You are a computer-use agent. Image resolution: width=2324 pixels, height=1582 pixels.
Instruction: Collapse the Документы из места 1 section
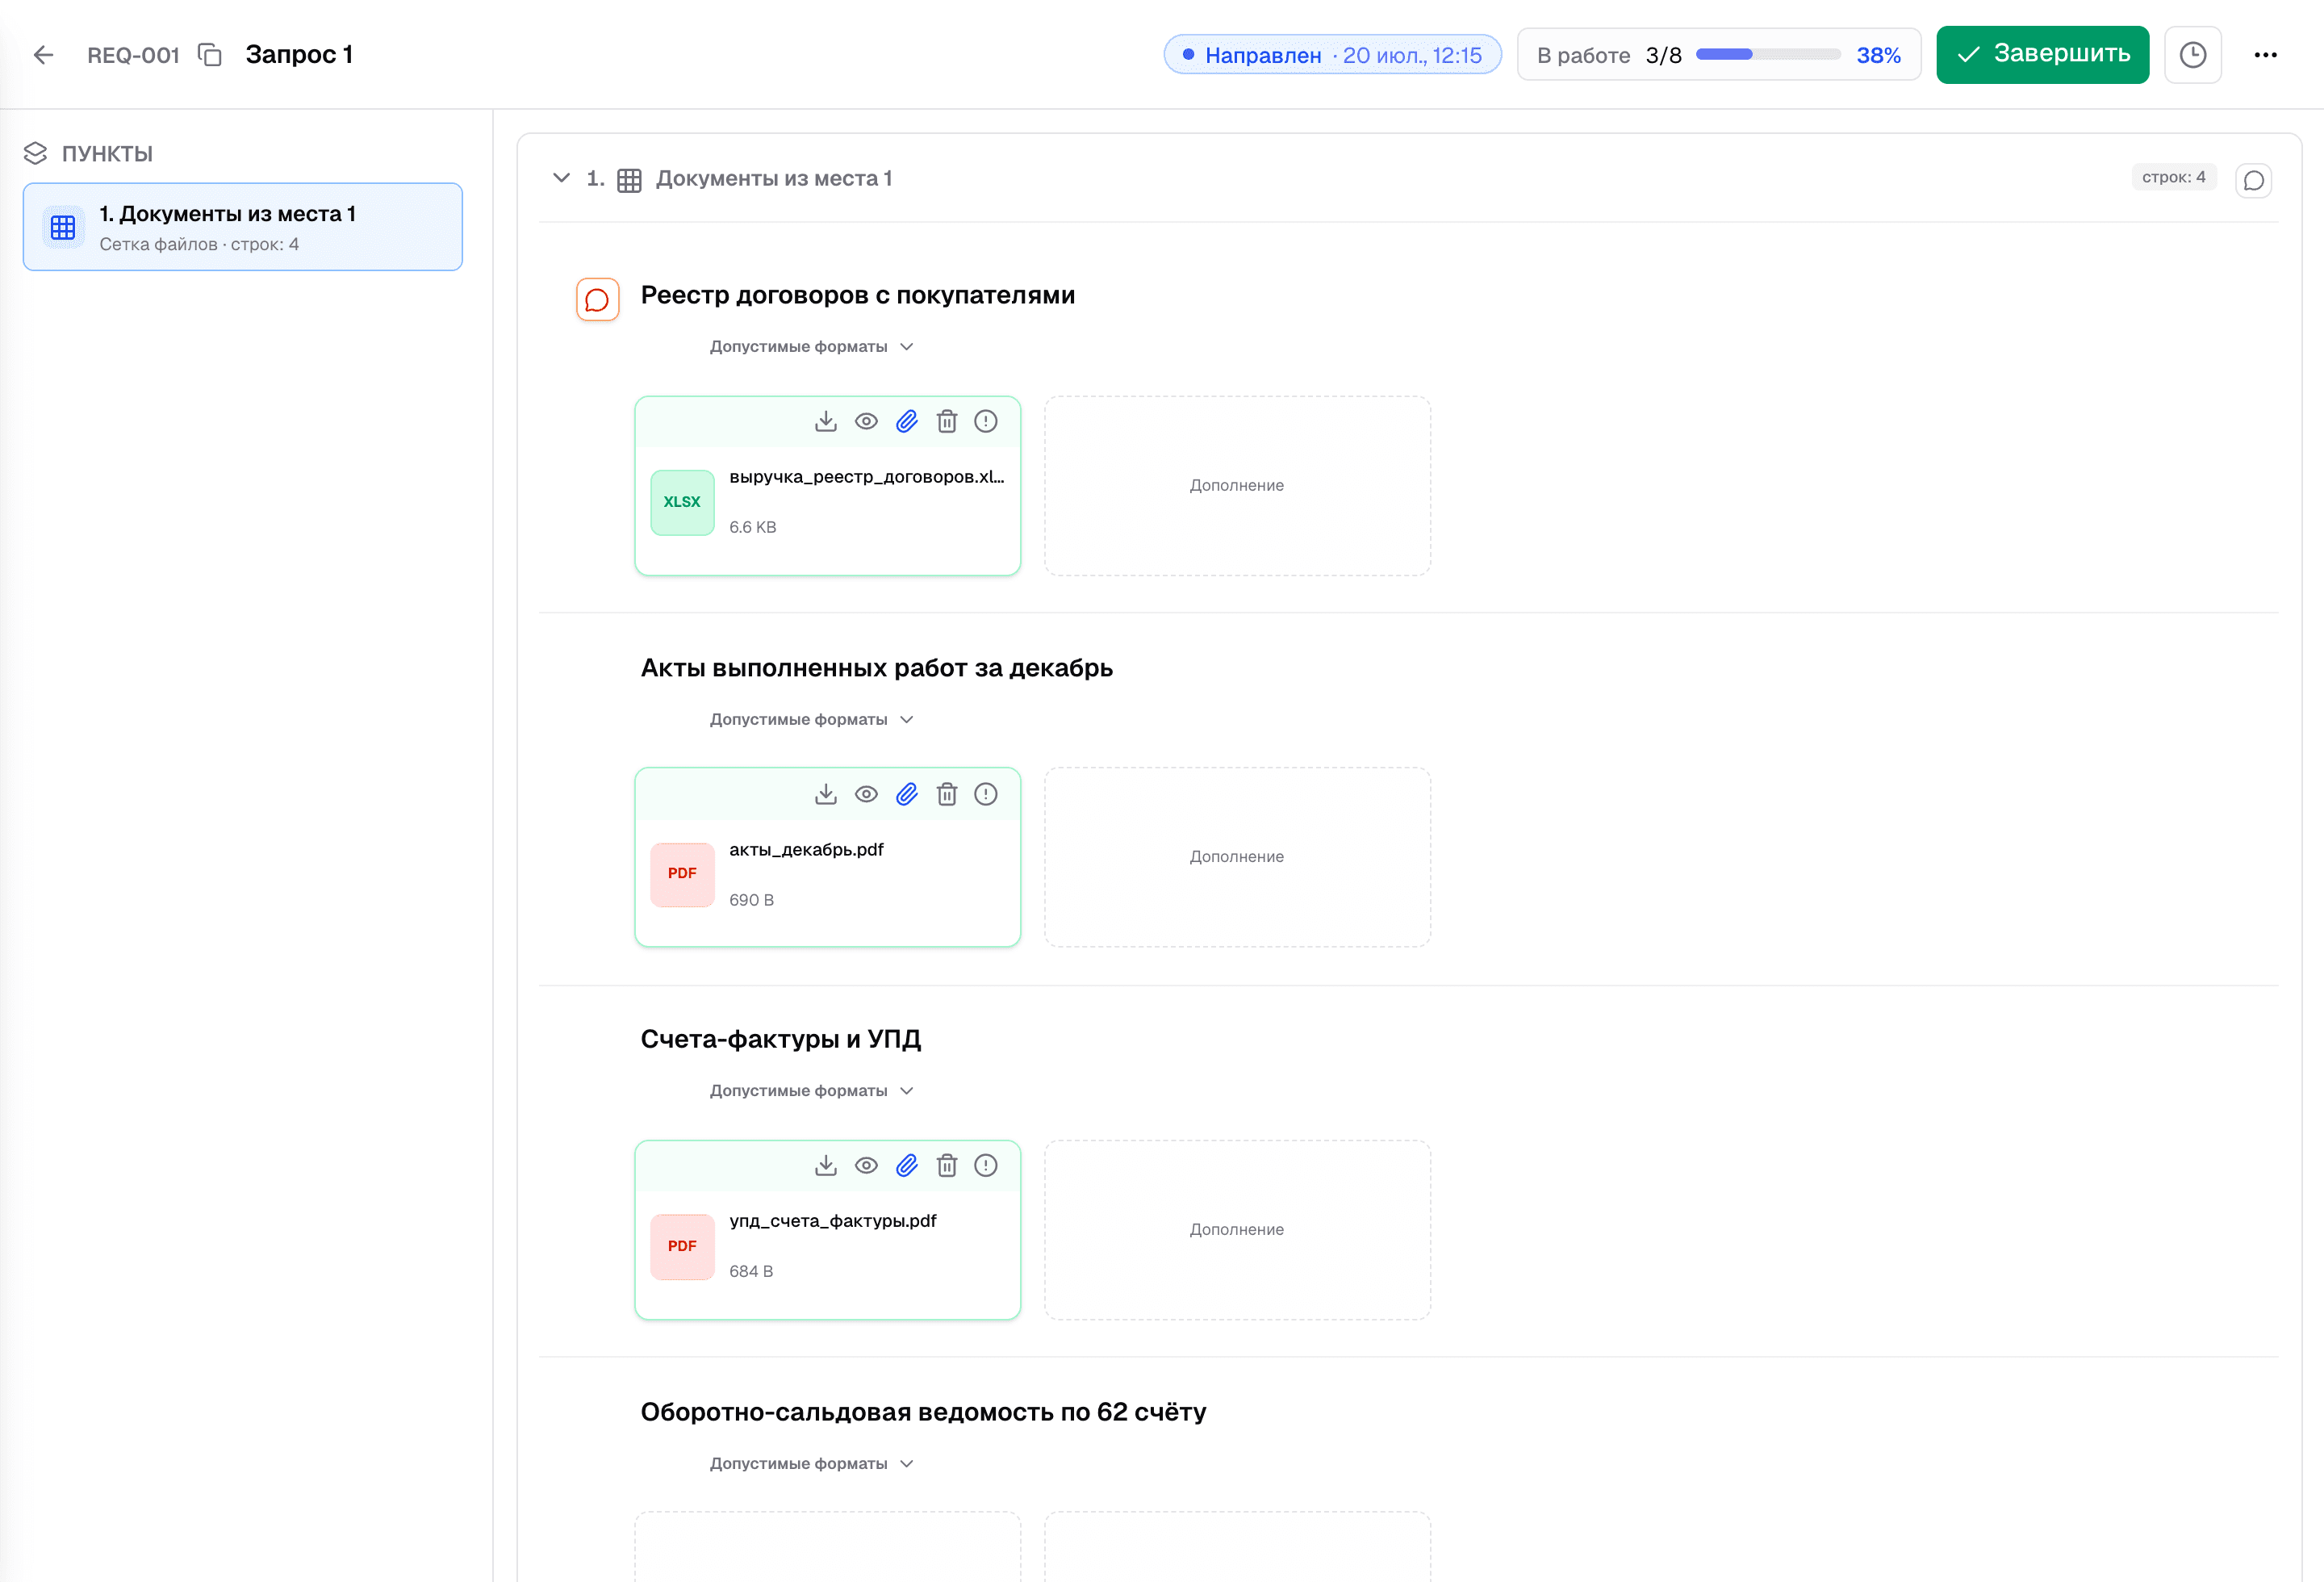[561, 178]
